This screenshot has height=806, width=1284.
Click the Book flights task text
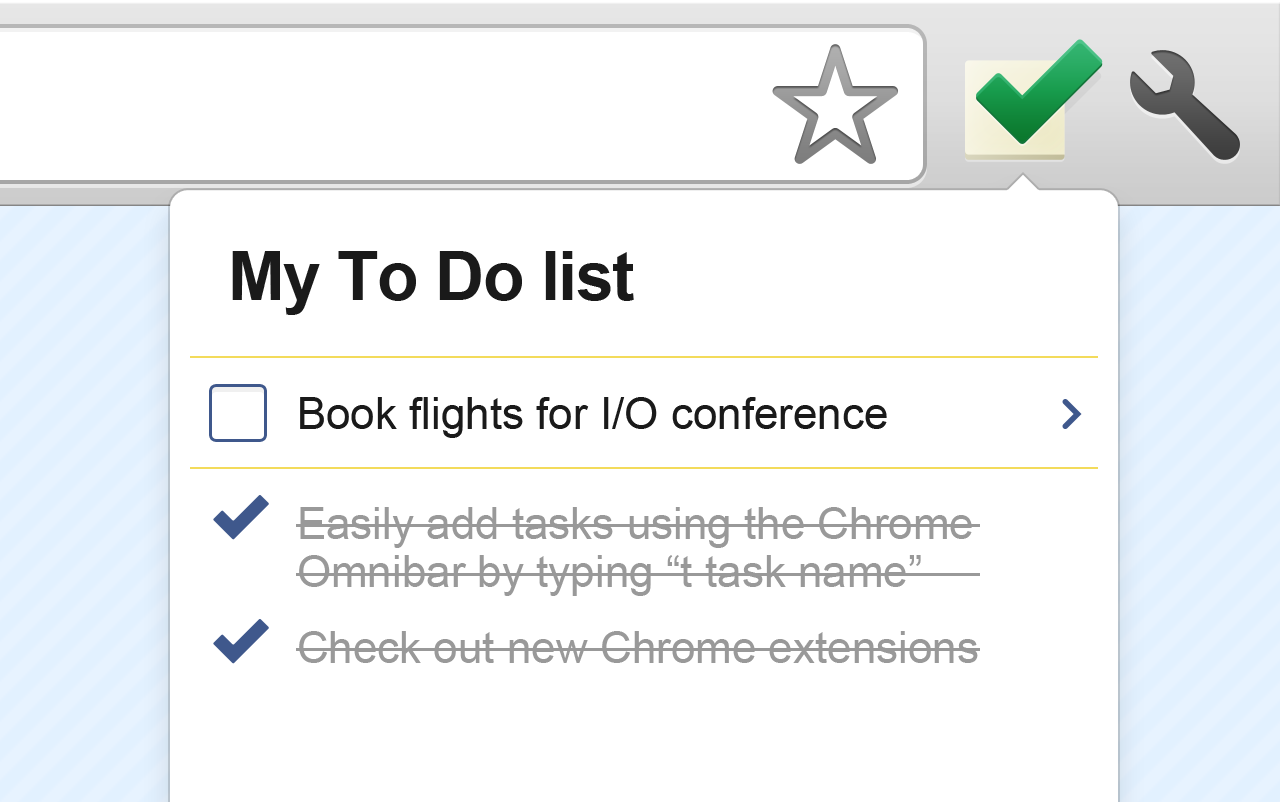(591, 413)
